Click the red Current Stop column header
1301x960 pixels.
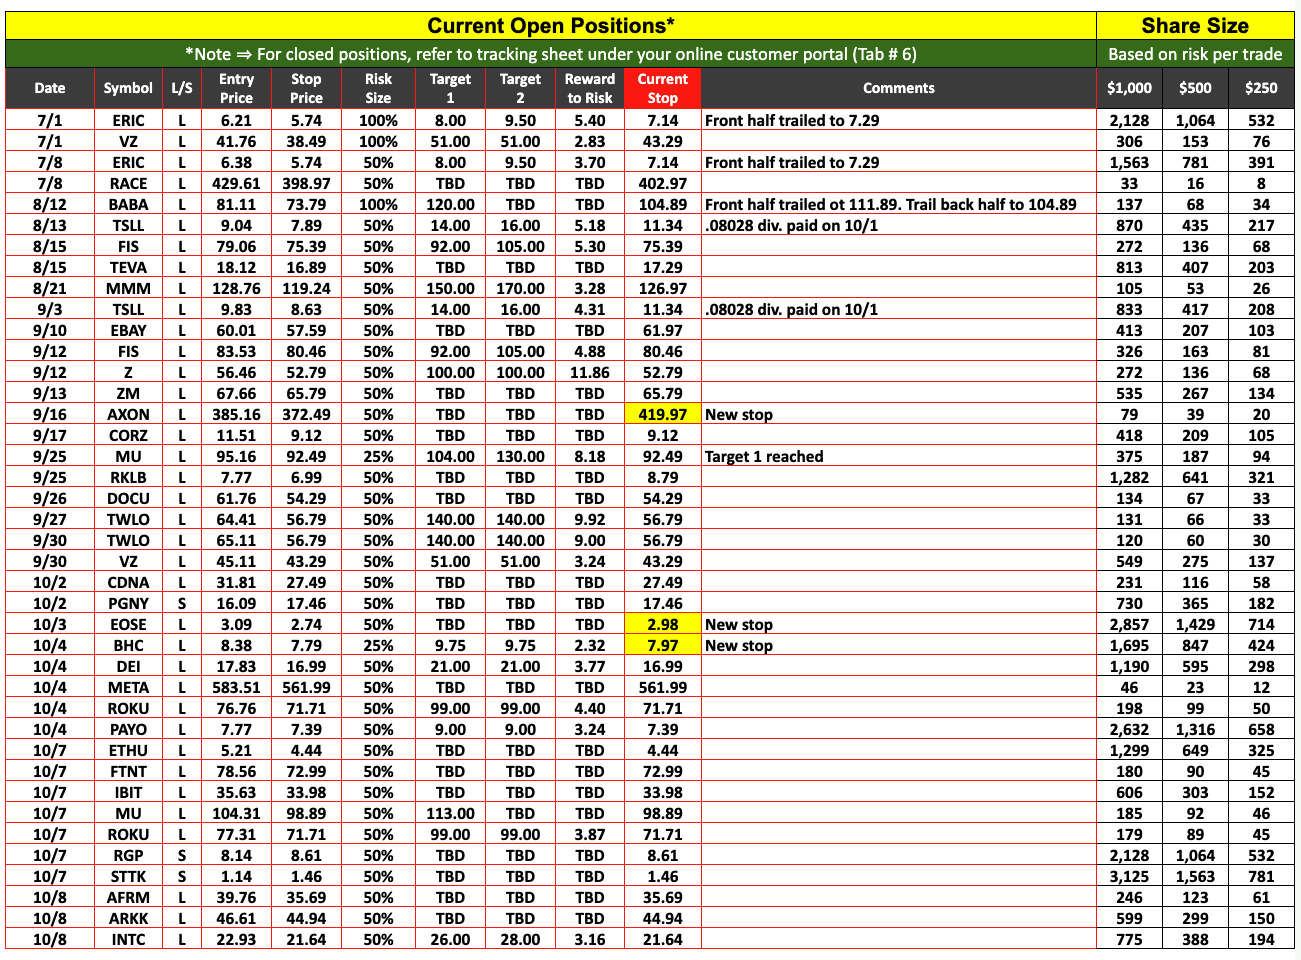pyautogui.click(x=662, y=88)
